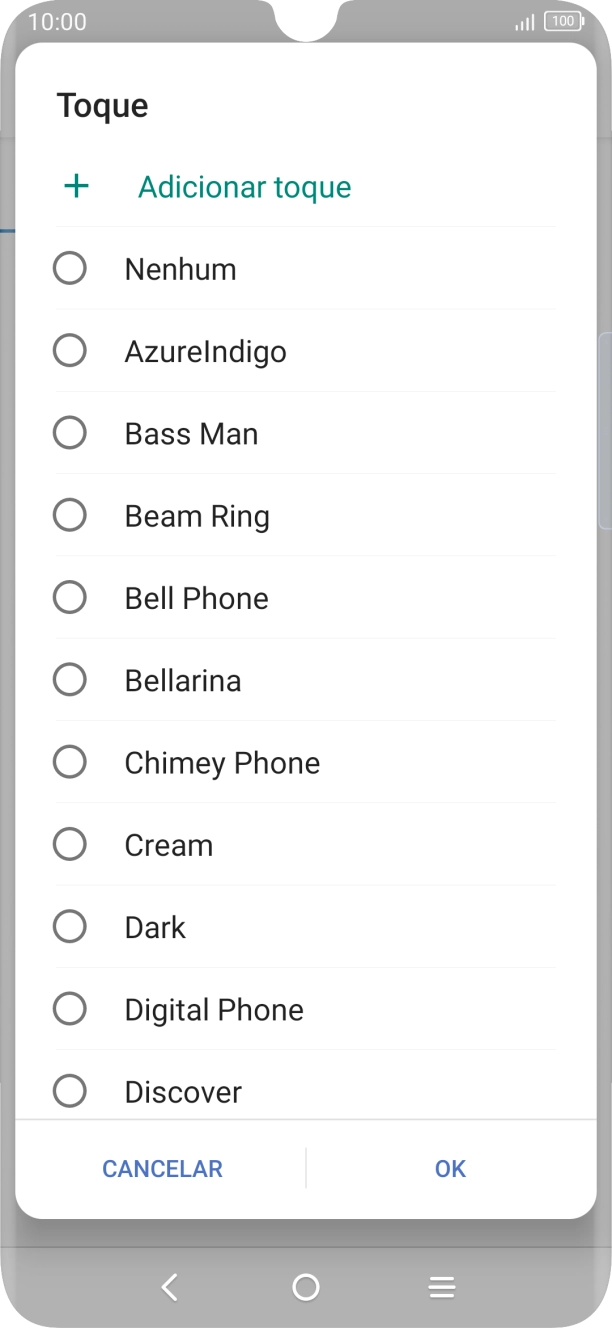
Task: Tap the signal strength icon
Action: 525,22
